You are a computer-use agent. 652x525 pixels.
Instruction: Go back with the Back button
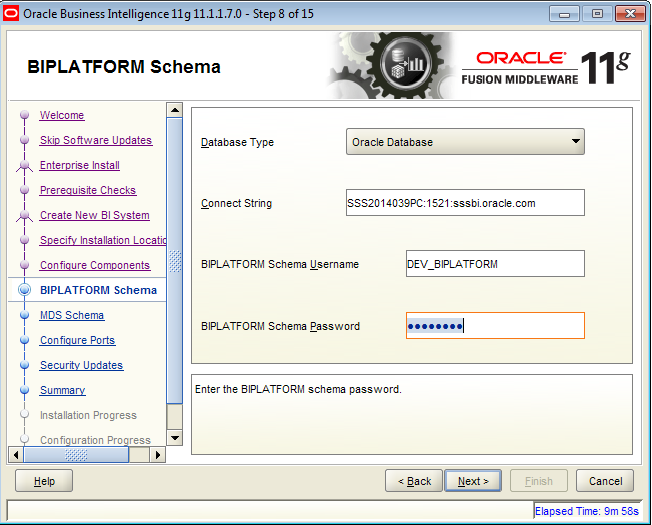[414, 481]
